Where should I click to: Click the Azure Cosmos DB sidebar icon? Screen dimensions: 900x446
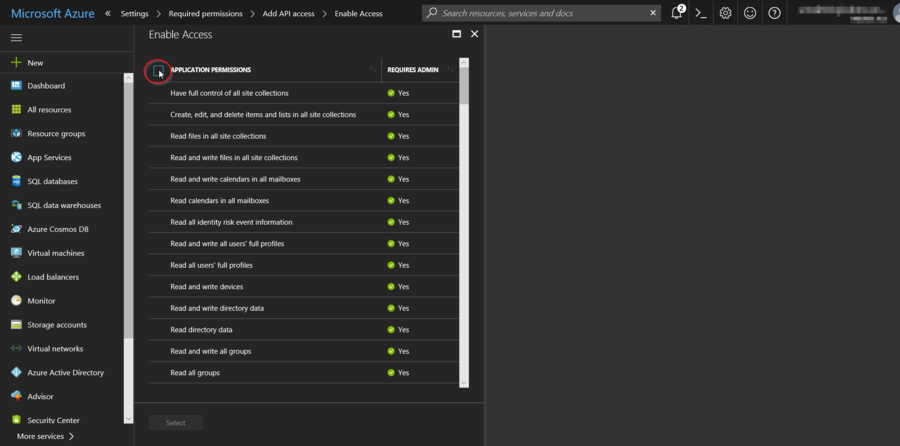click(x=17, y=229)
